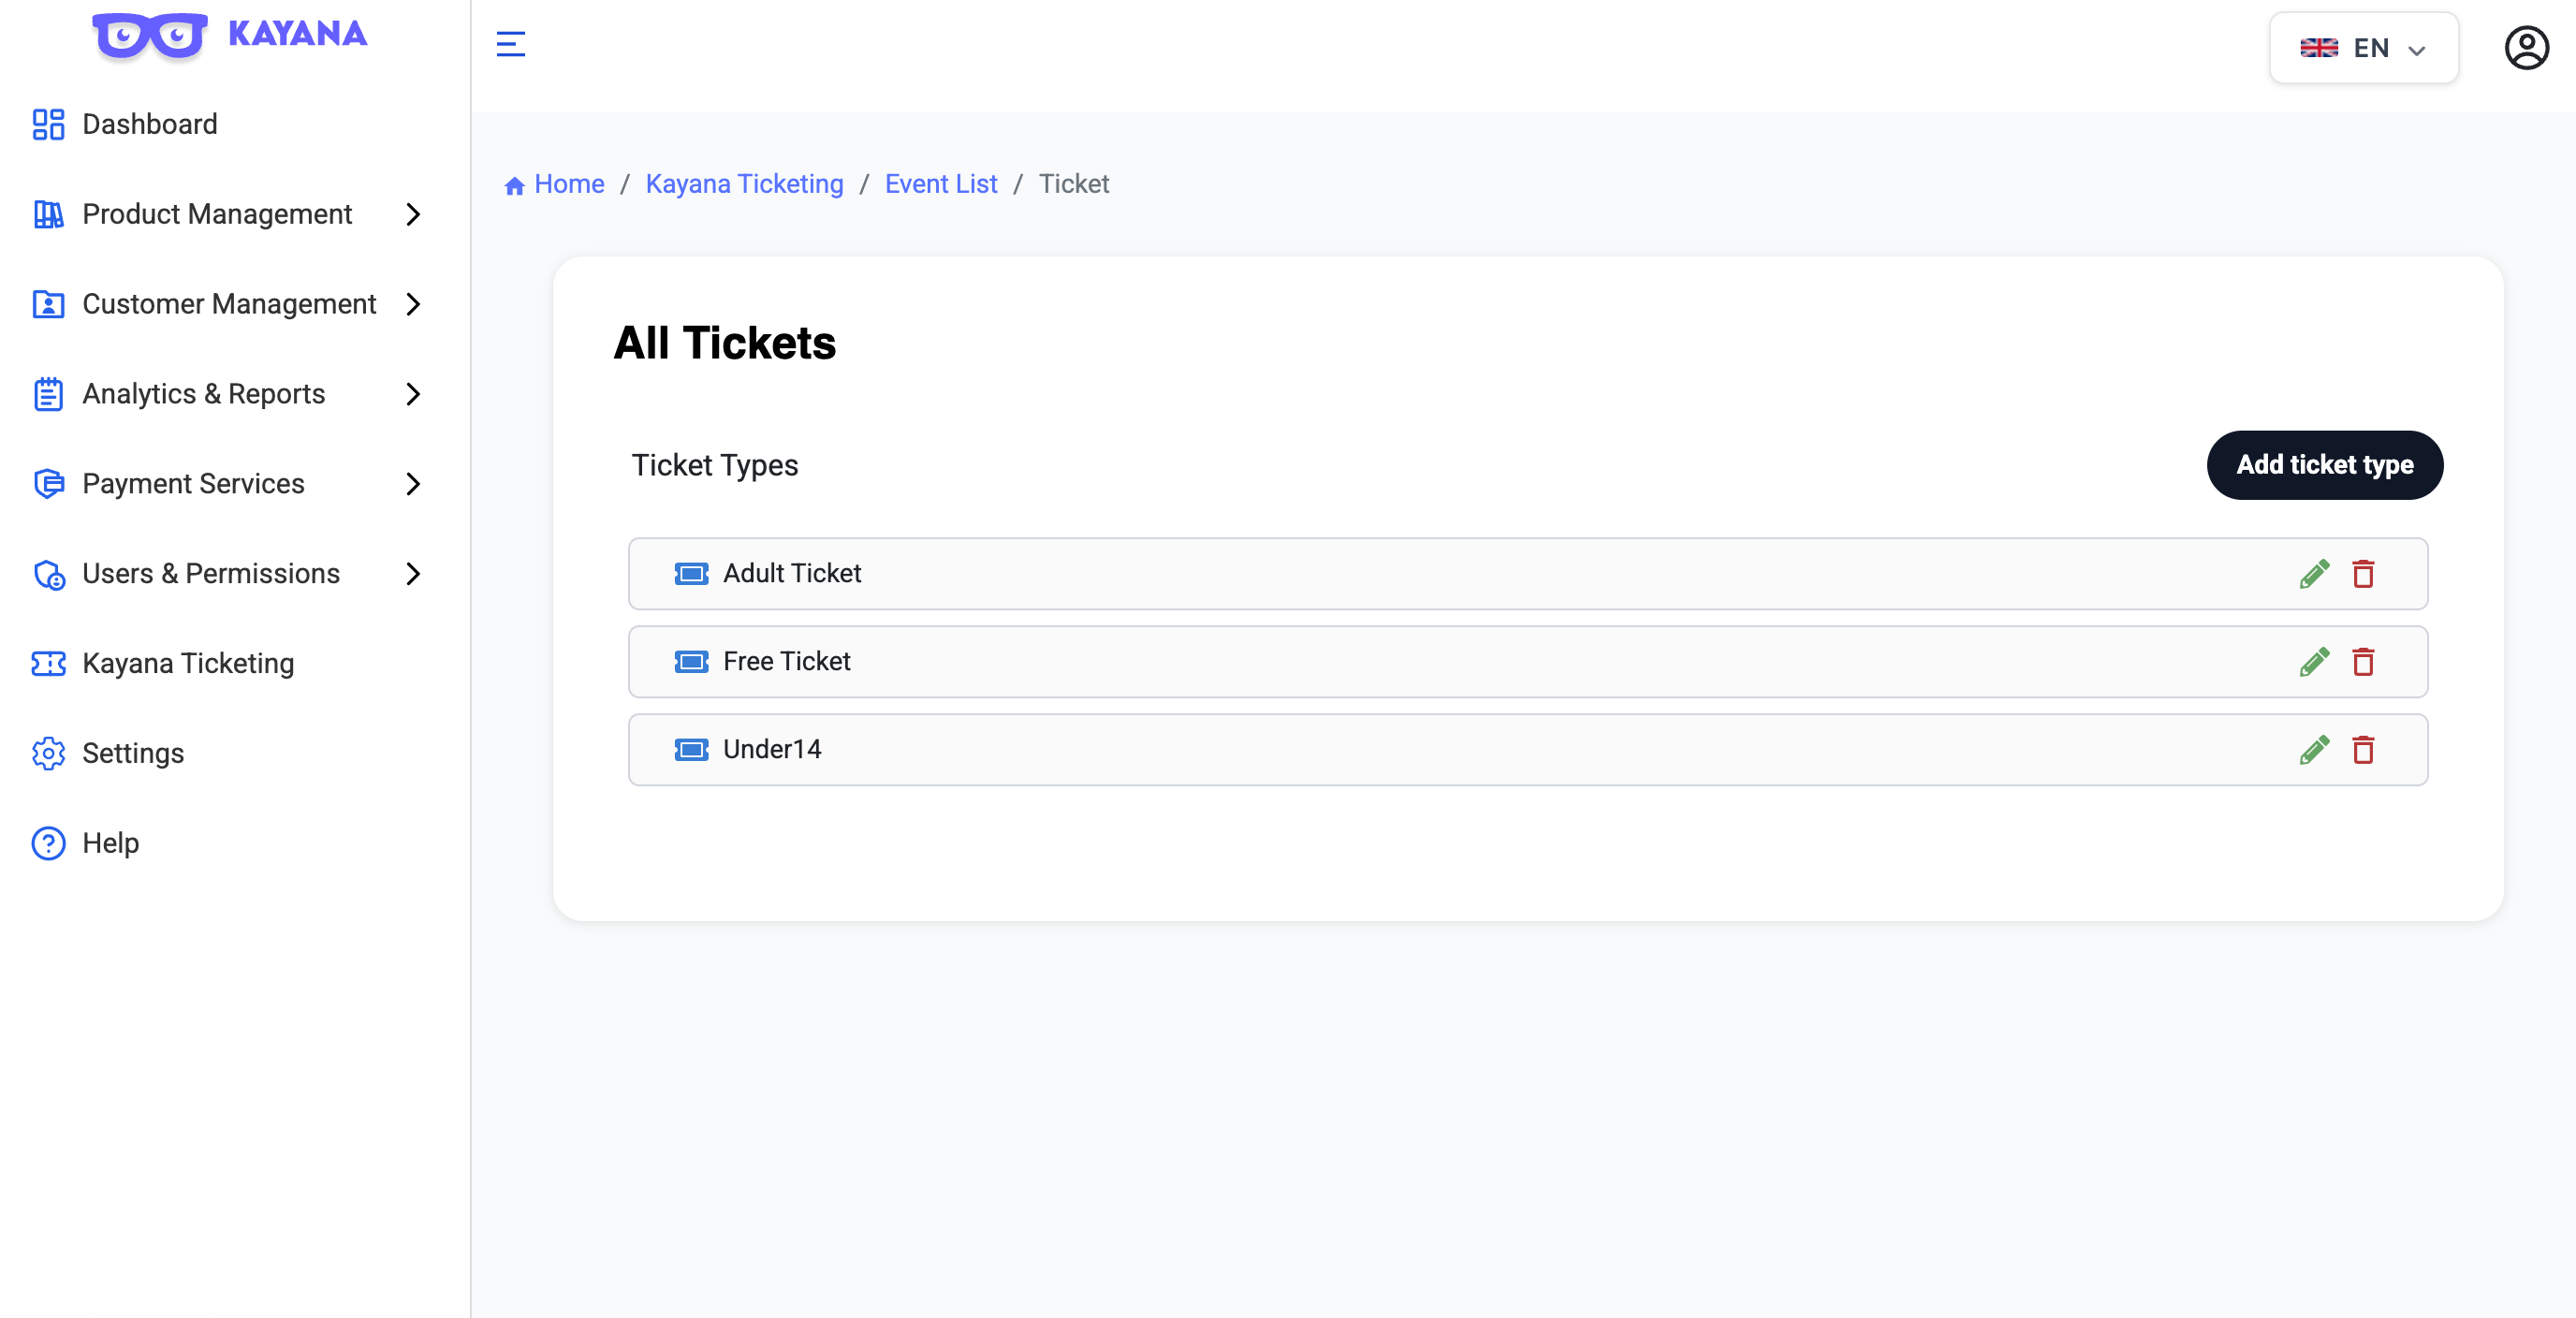Select the Under14 row text
This screenshot has height=1318, width=2576.
pyautogui.click(x=772, y=749)
